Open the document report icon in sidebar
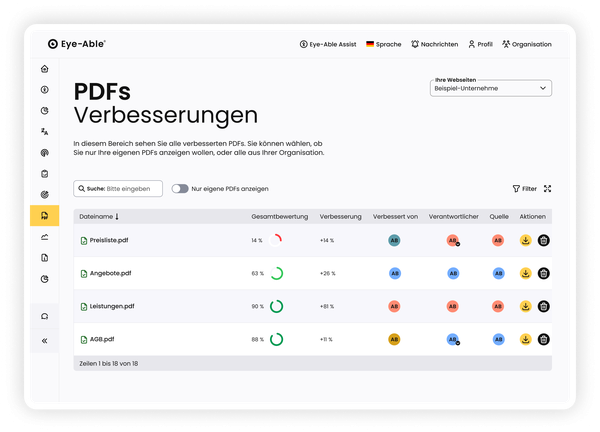The image size is (600, 432). tap(45, 258)
